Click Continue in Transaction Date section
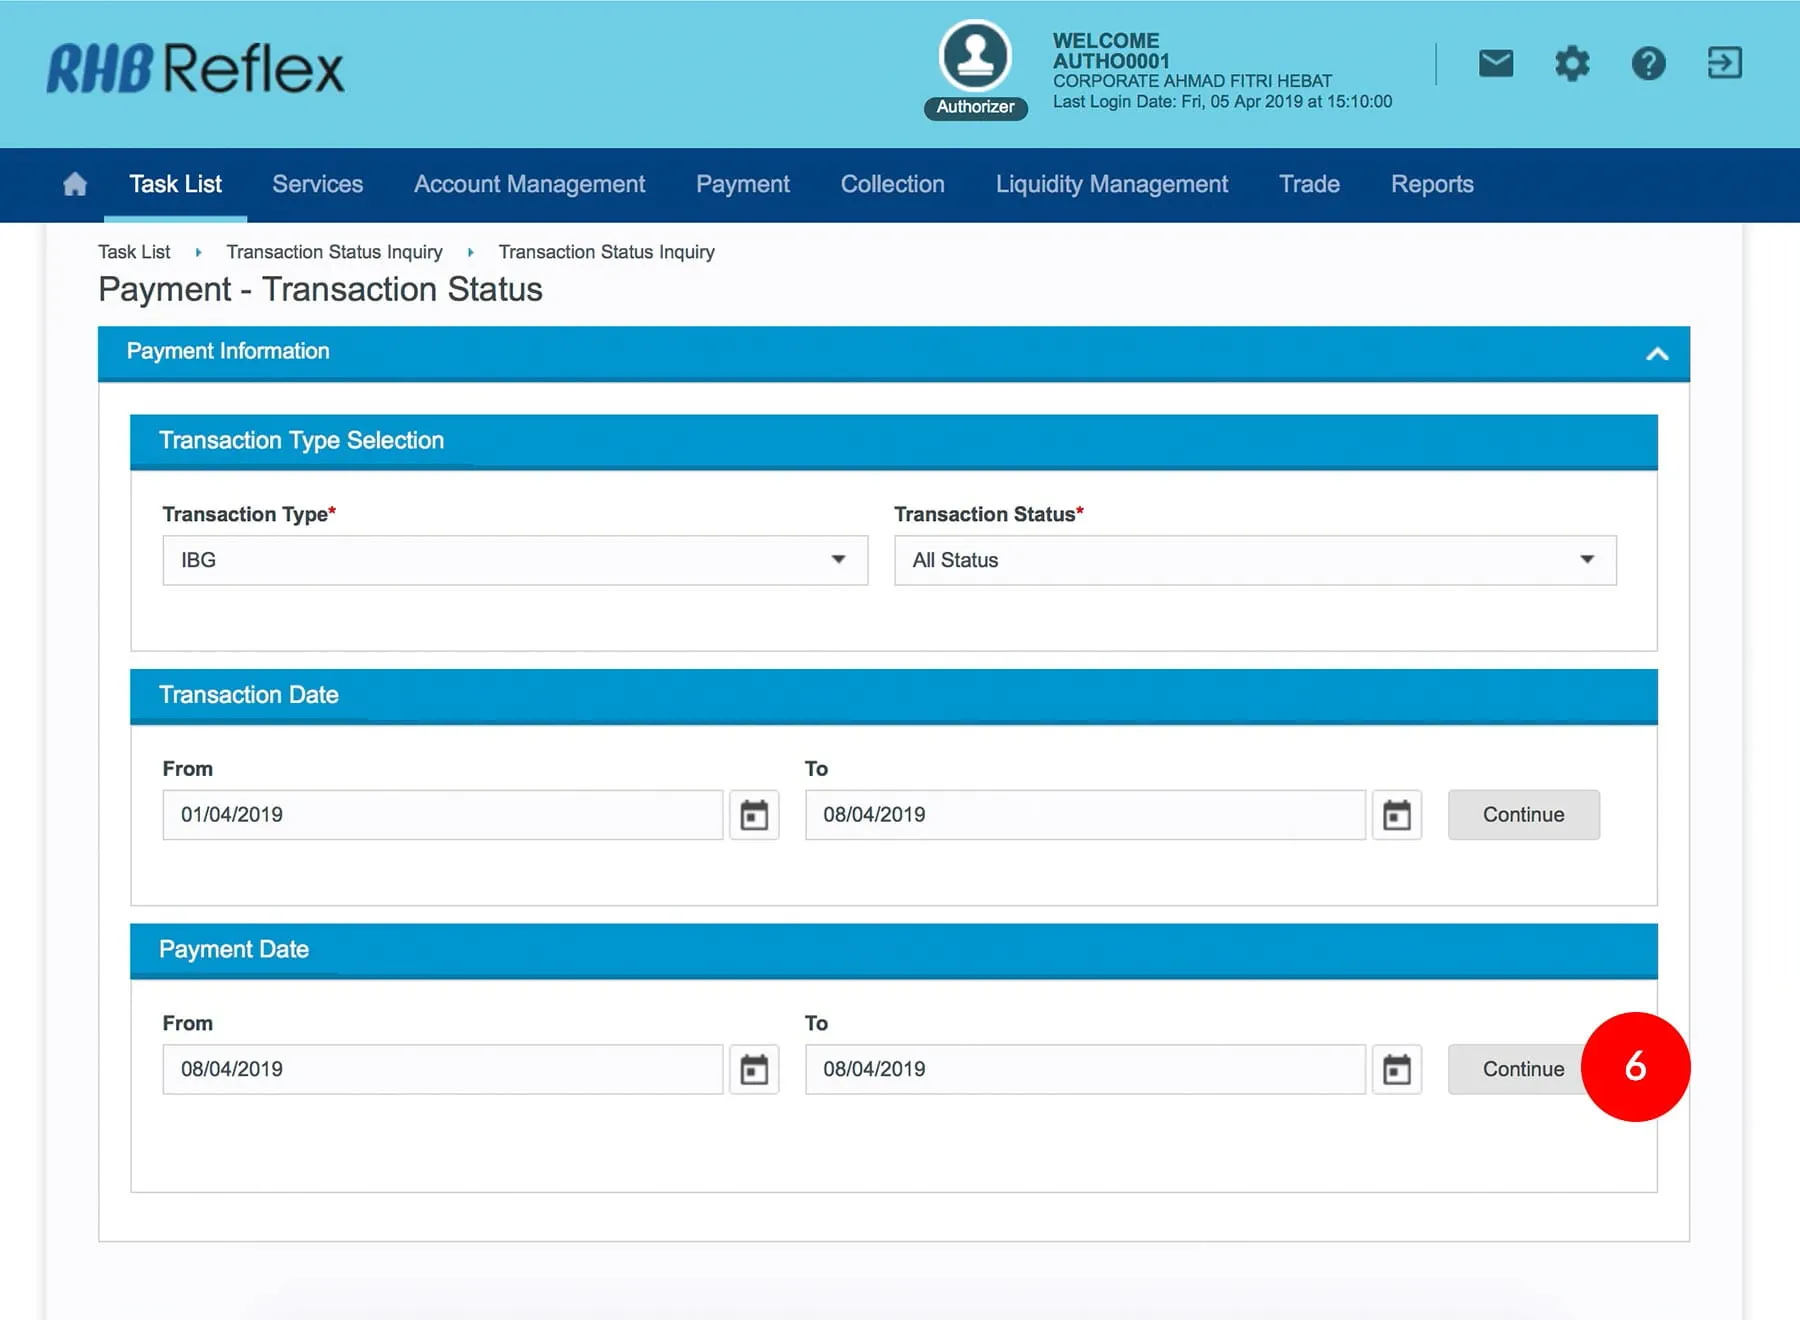 point(1522,815)
